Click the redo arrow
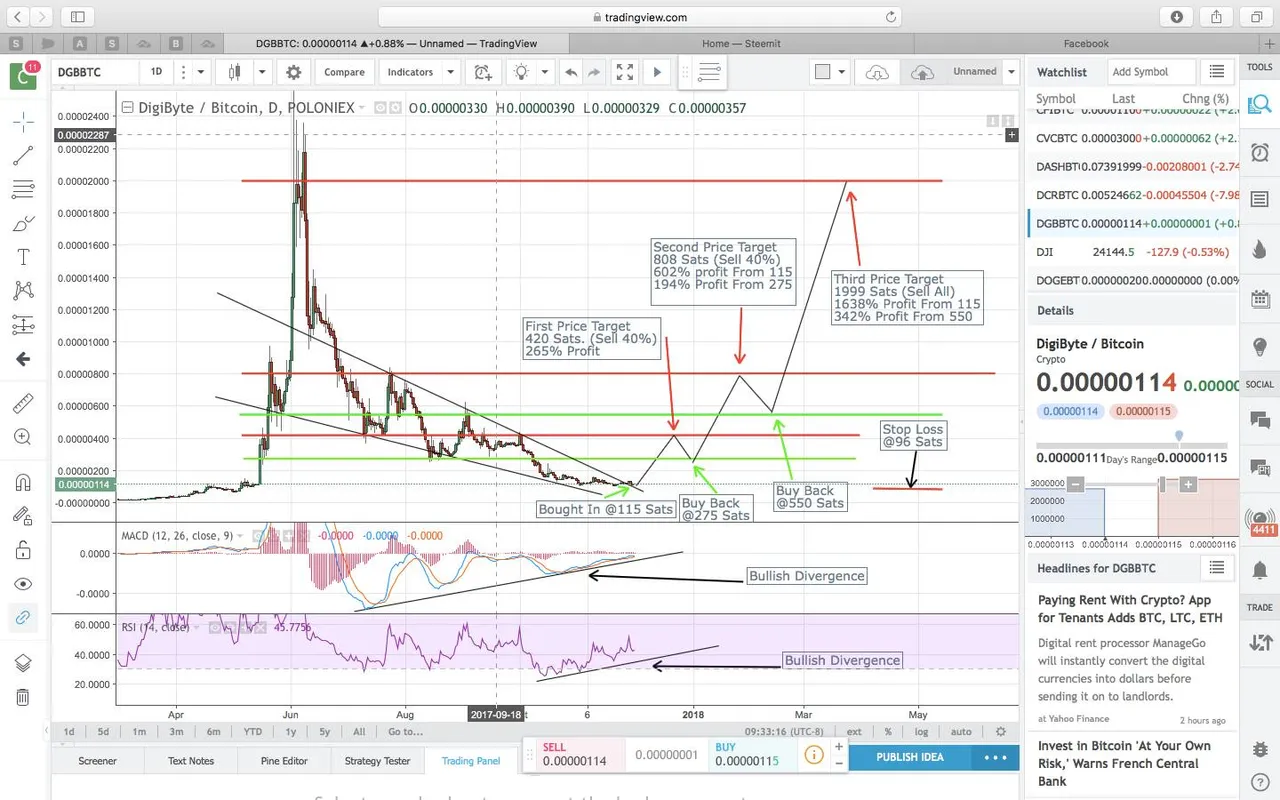Image resolution: width=1280 pixels, height=800 pixels. (594, 72)
